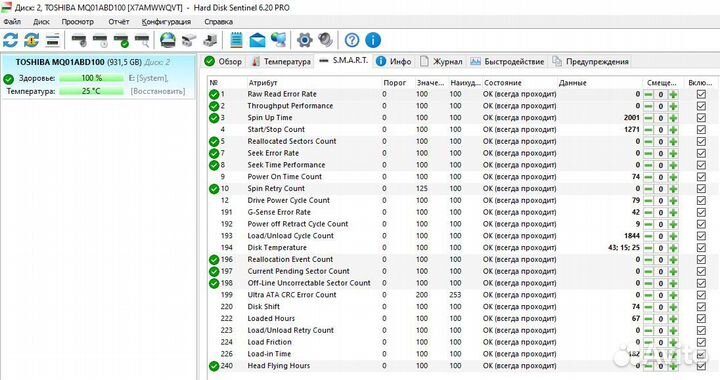Decrease offset with minus for Throughput Performance
The width and height of the screenshot is (720, 380).
[648, 106]
